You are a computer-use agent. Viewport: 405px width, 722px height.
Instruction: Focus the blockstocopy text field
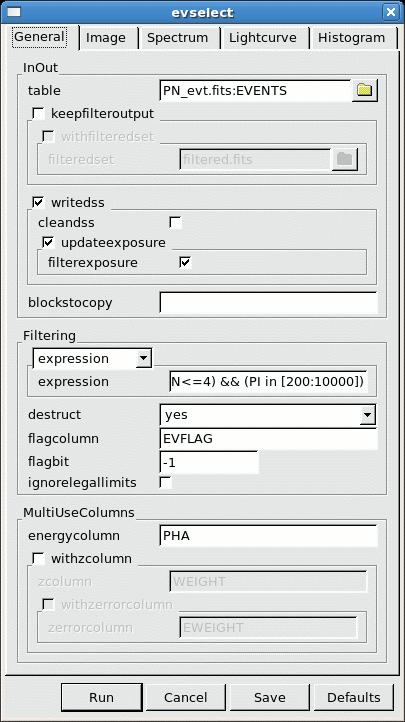coord(268,303)
